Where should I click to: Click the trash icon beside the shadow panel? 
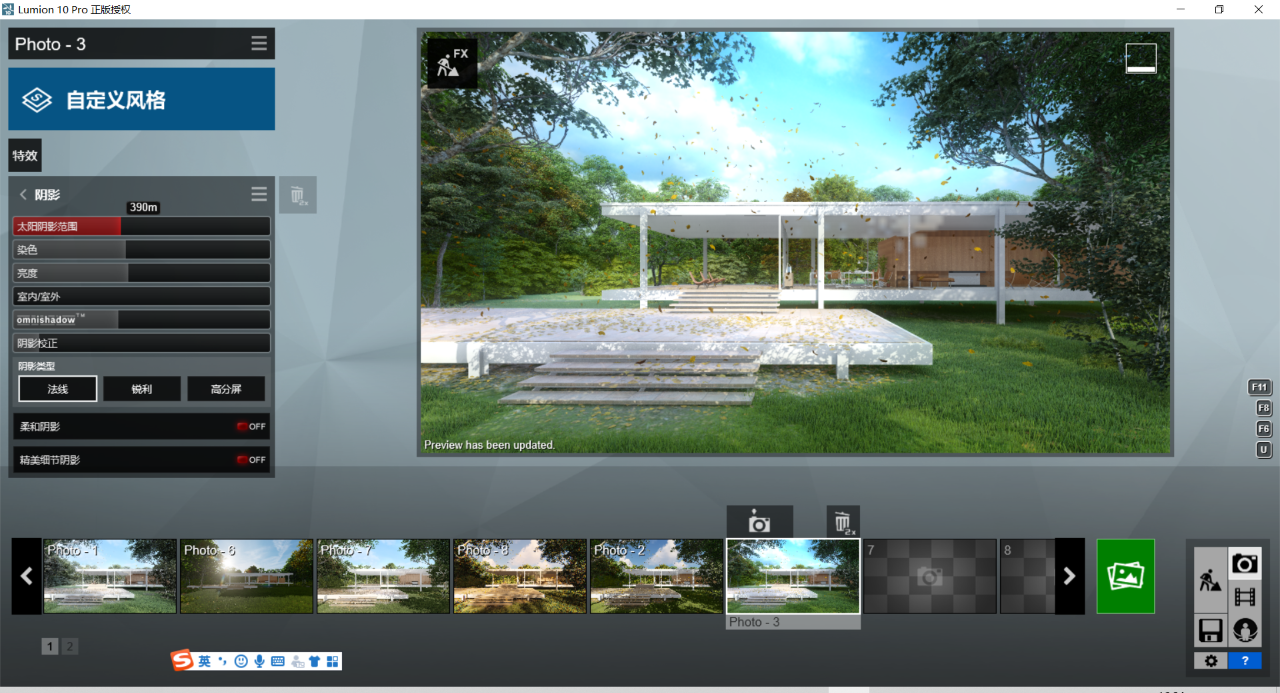tap(298, 195)
